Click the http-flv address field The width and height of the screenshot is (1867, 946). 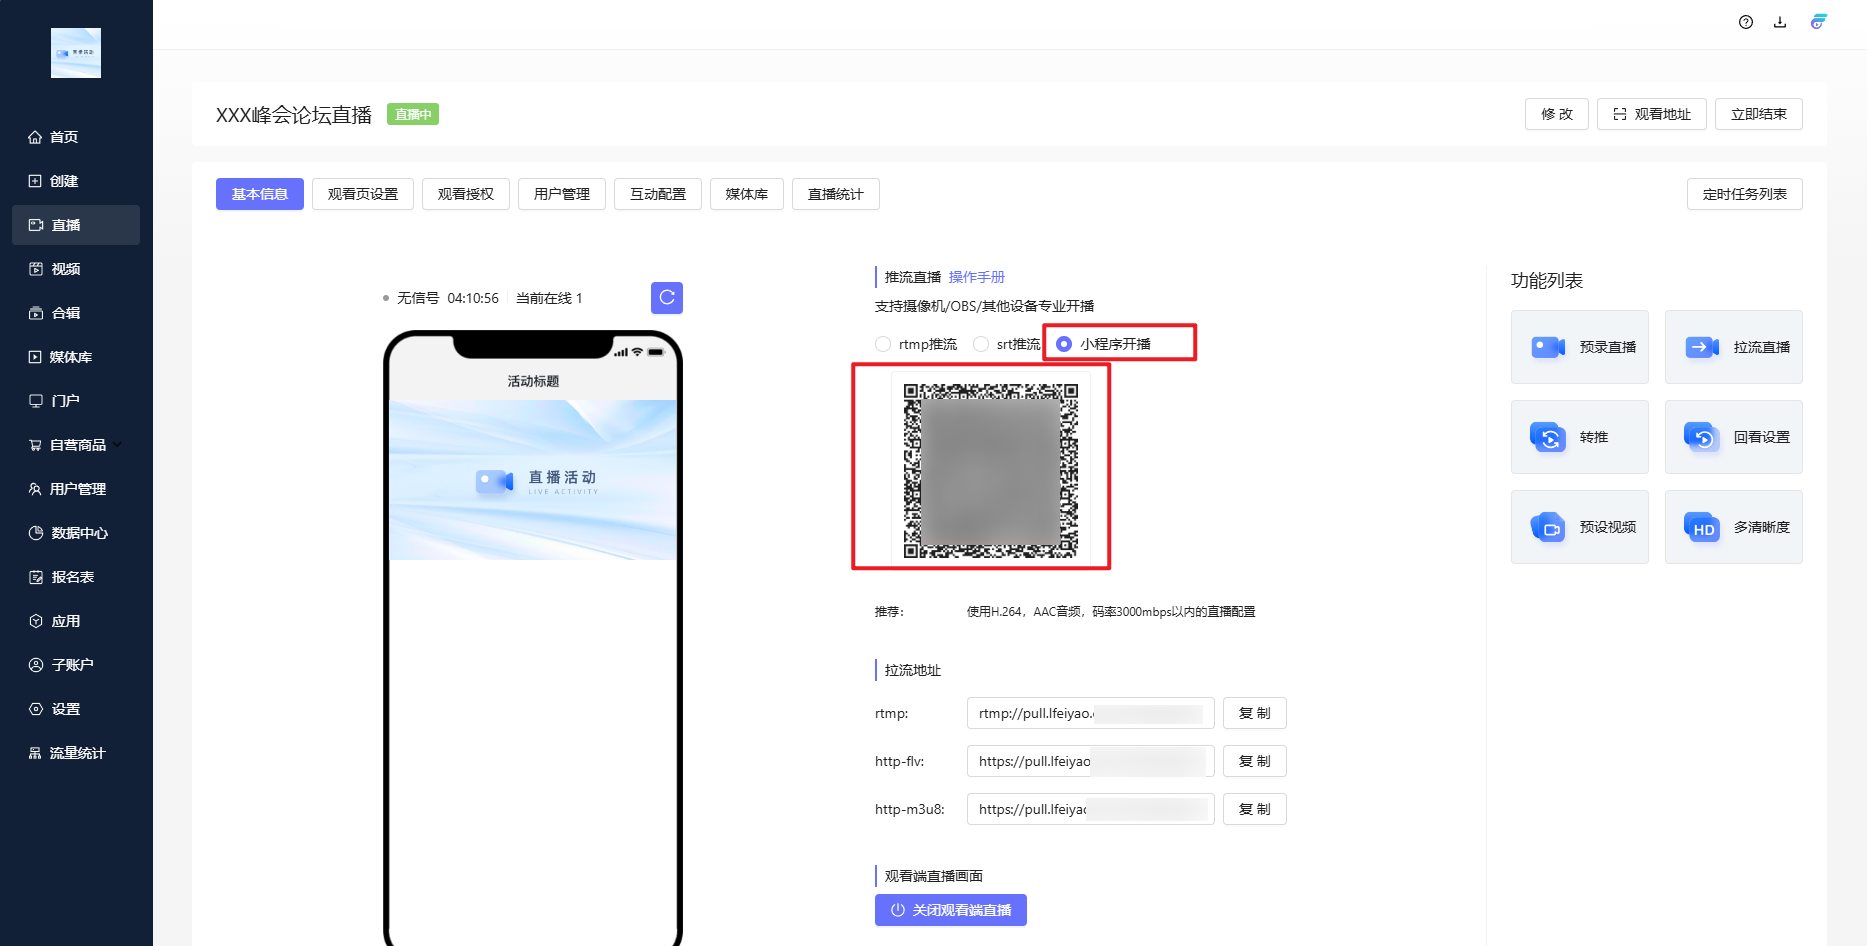click(1090, 761)
